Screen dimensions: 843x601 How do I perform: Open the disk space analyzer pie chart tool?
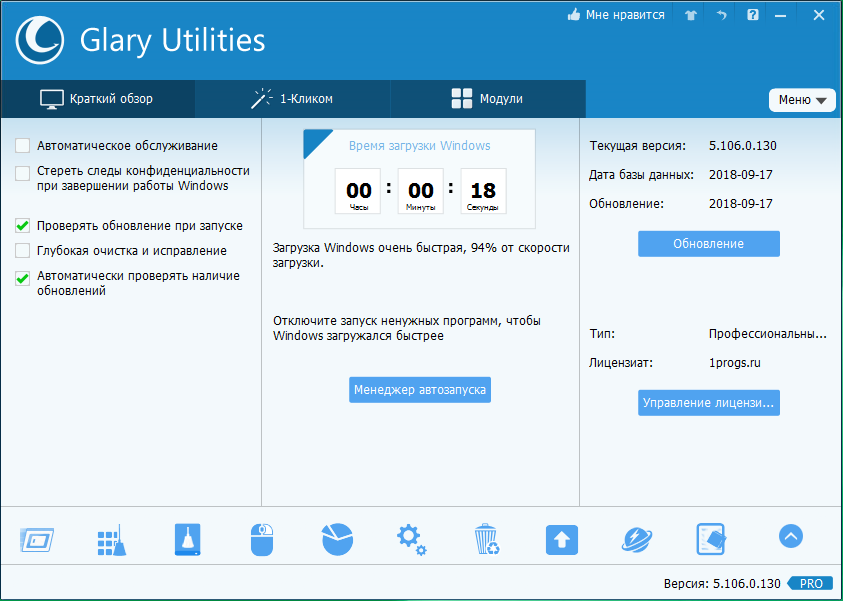(x=336, y=538)
